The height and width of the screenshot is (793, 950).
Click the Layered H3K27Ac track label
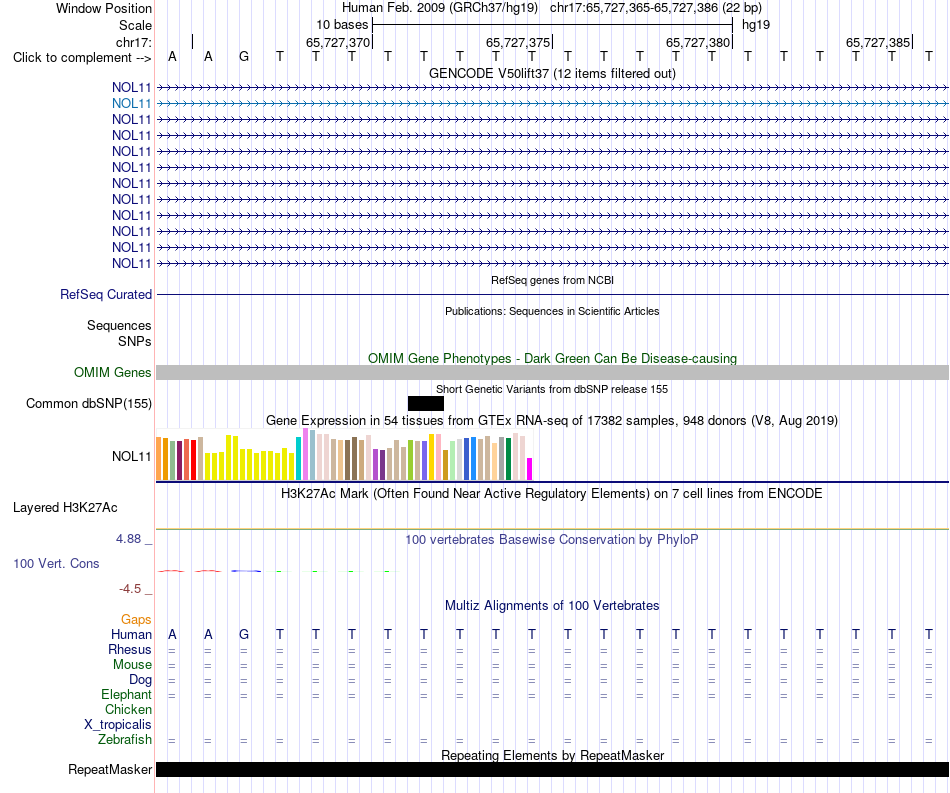pyautogui.click(x=65, y=508)
